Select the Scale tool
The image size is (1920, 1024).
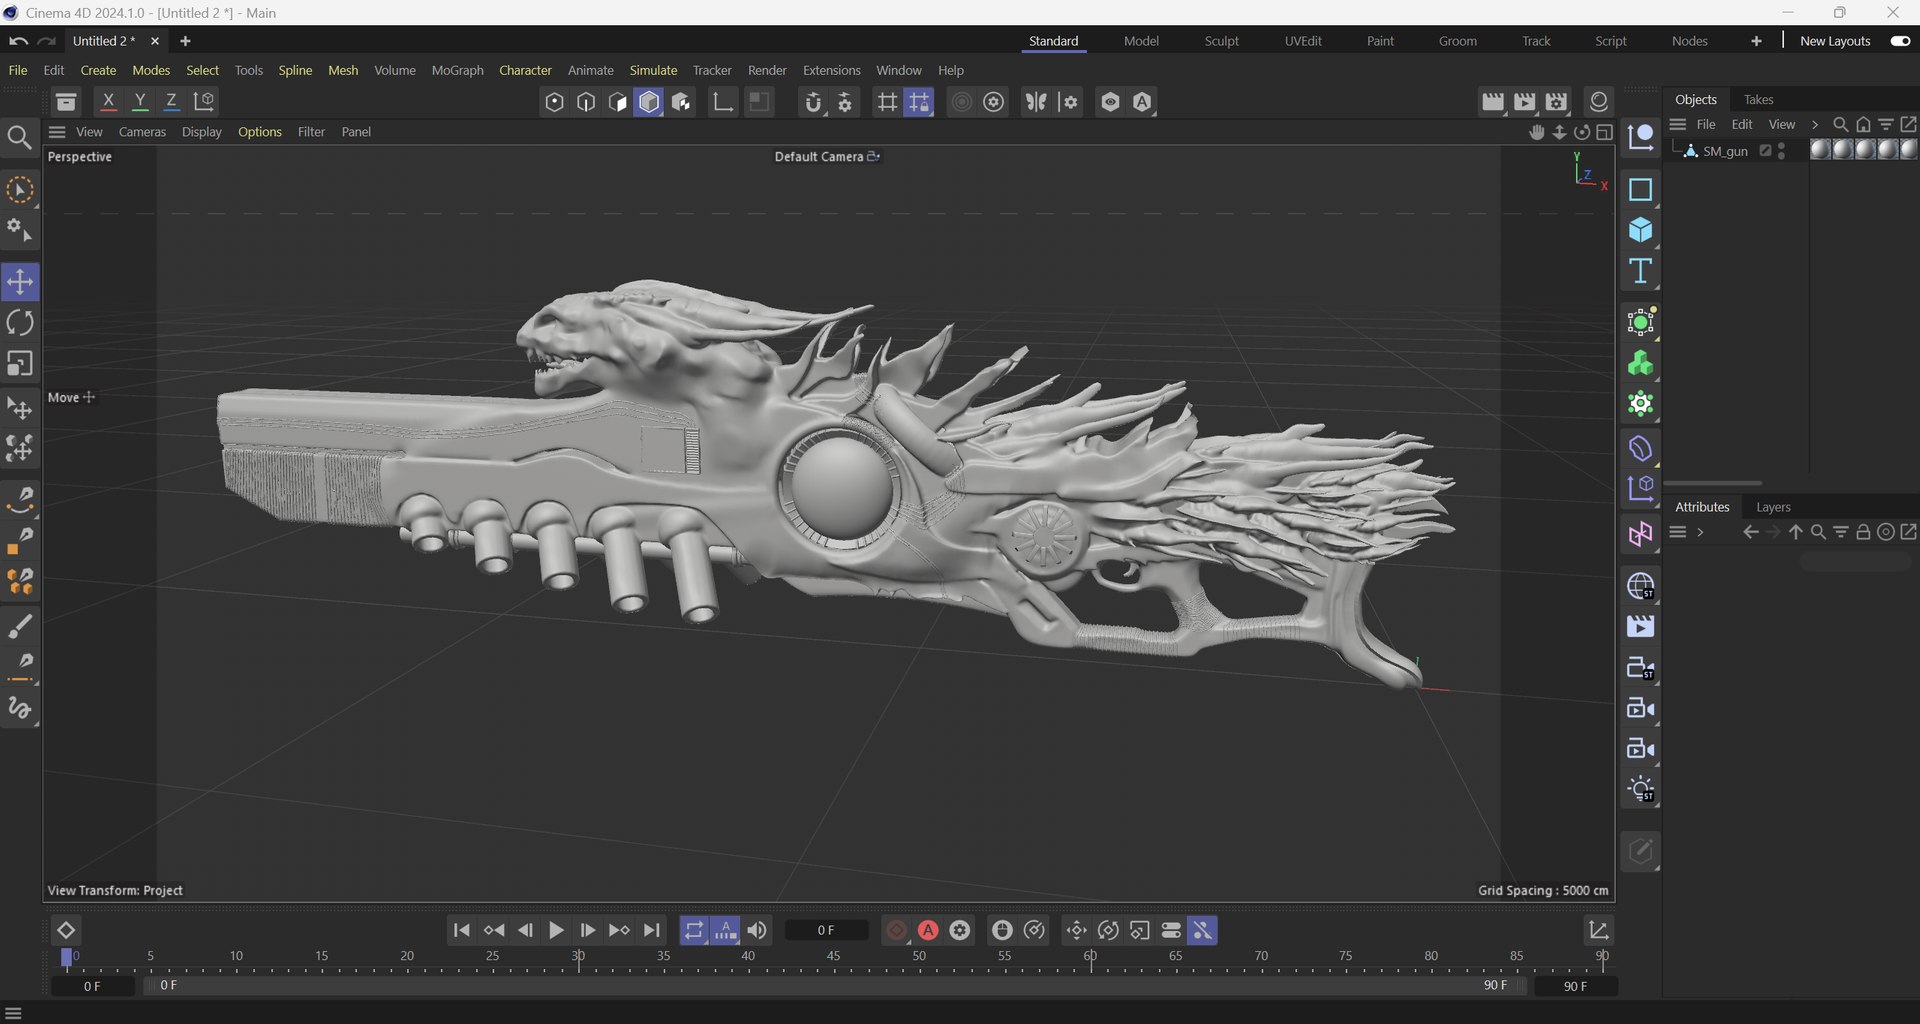click(x=20, y=364)
